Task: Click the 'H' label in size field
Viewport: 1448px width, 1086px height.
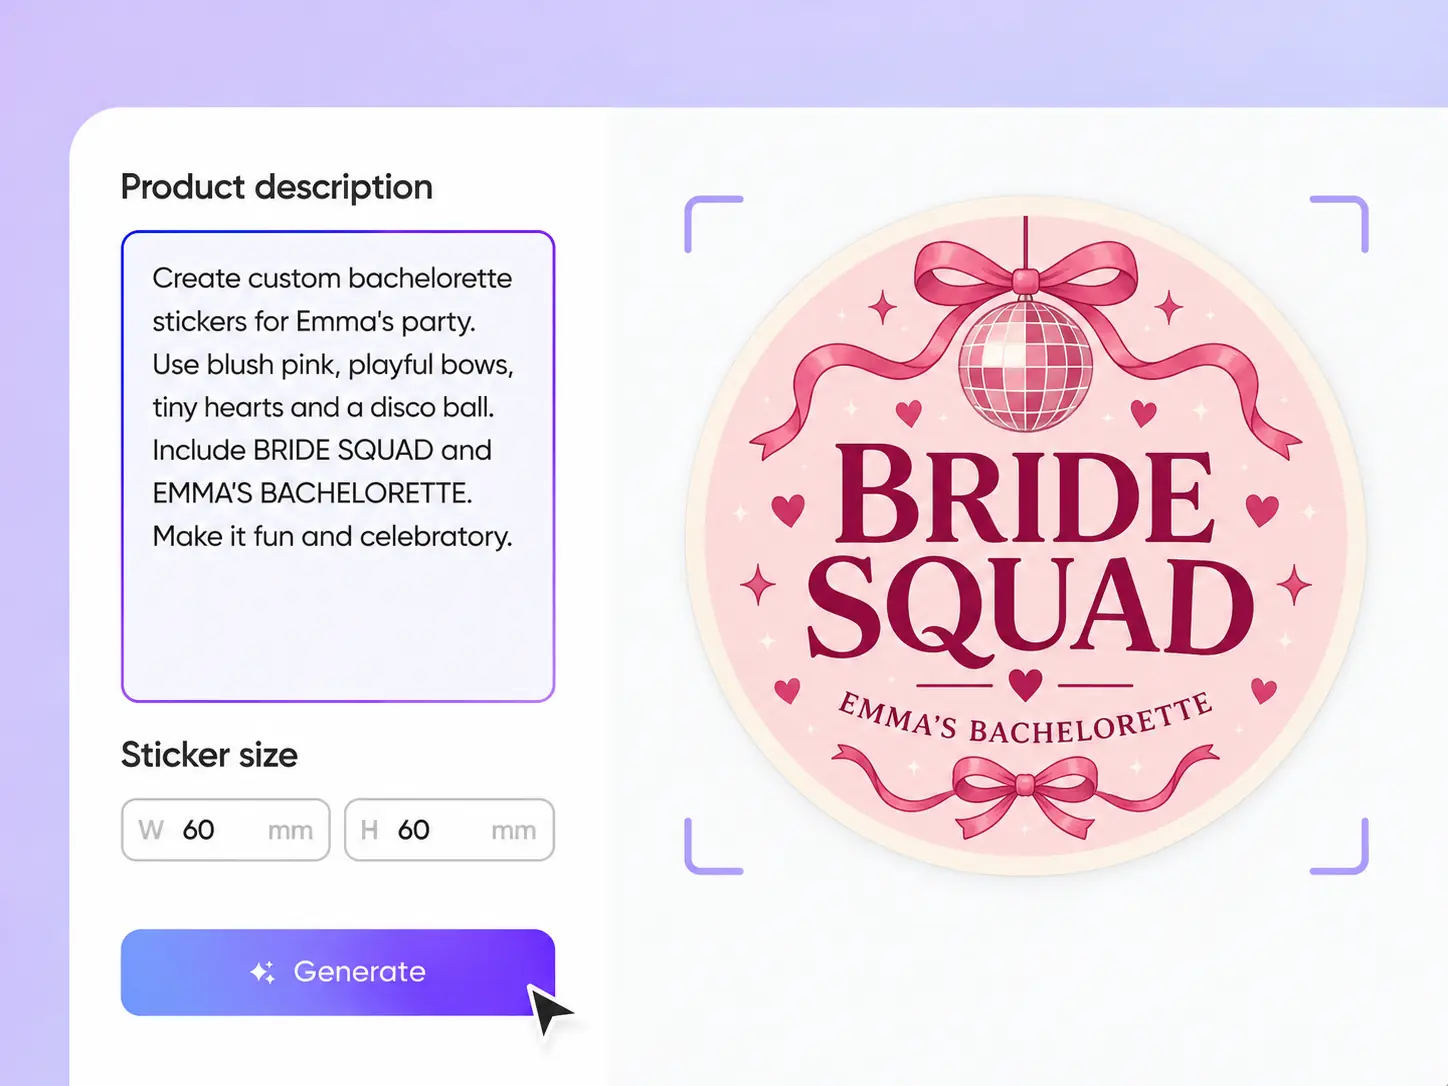Action: [x=369, y=830]
